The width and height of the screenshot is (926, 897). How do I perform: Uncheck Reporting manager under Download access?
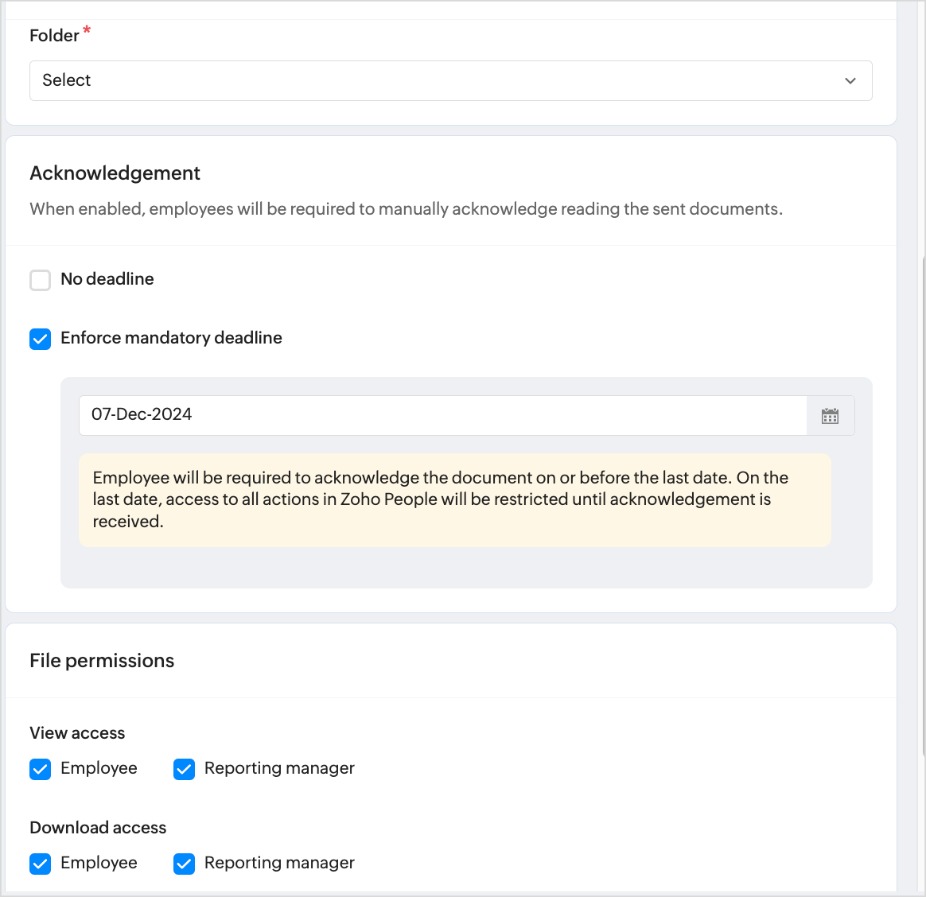pos(184,863)
